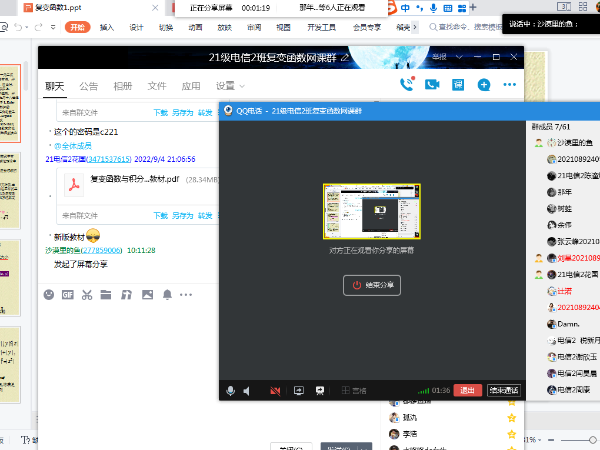
Task: Click the WPS 开发工具 ribbon tab
Action: pyautogui.click(x=321, y=28)
